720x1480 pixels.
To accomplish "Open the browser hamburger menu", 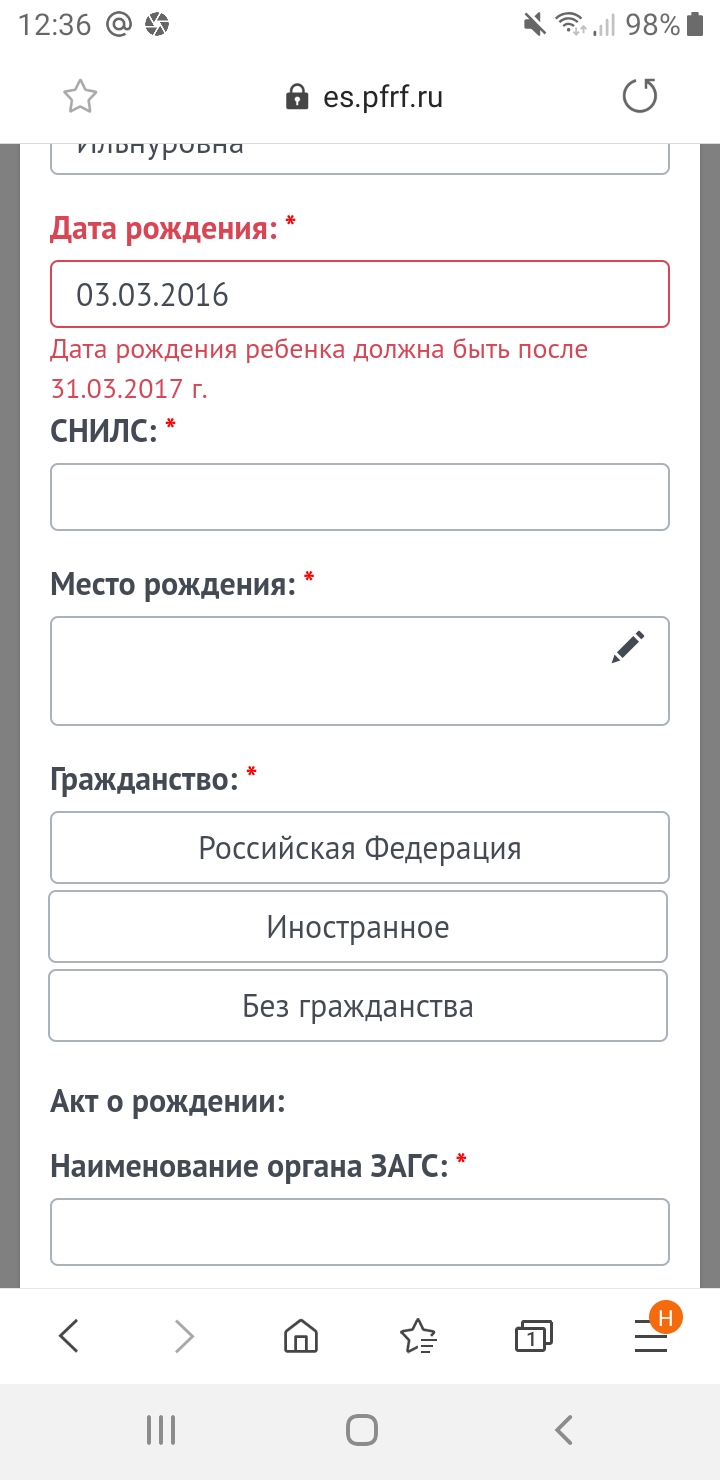I will click(651, 1335).
